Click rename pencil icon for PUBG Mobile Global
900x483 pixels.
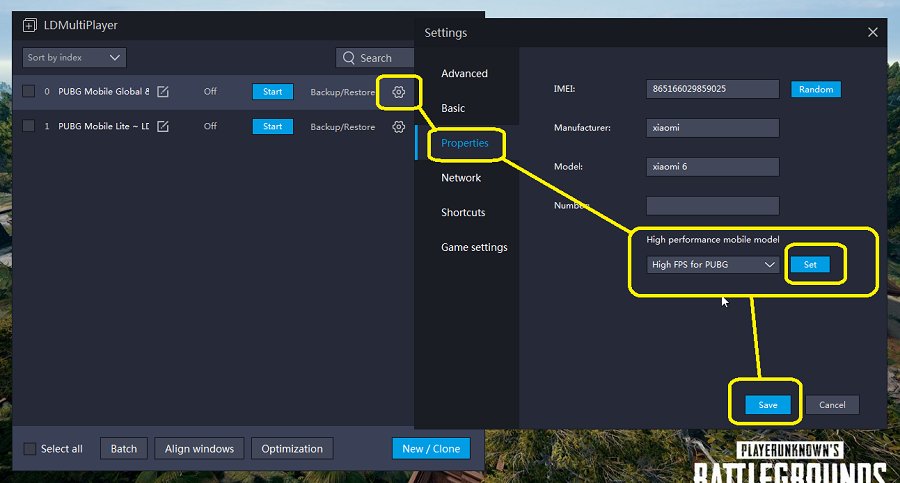coord(163,92)
